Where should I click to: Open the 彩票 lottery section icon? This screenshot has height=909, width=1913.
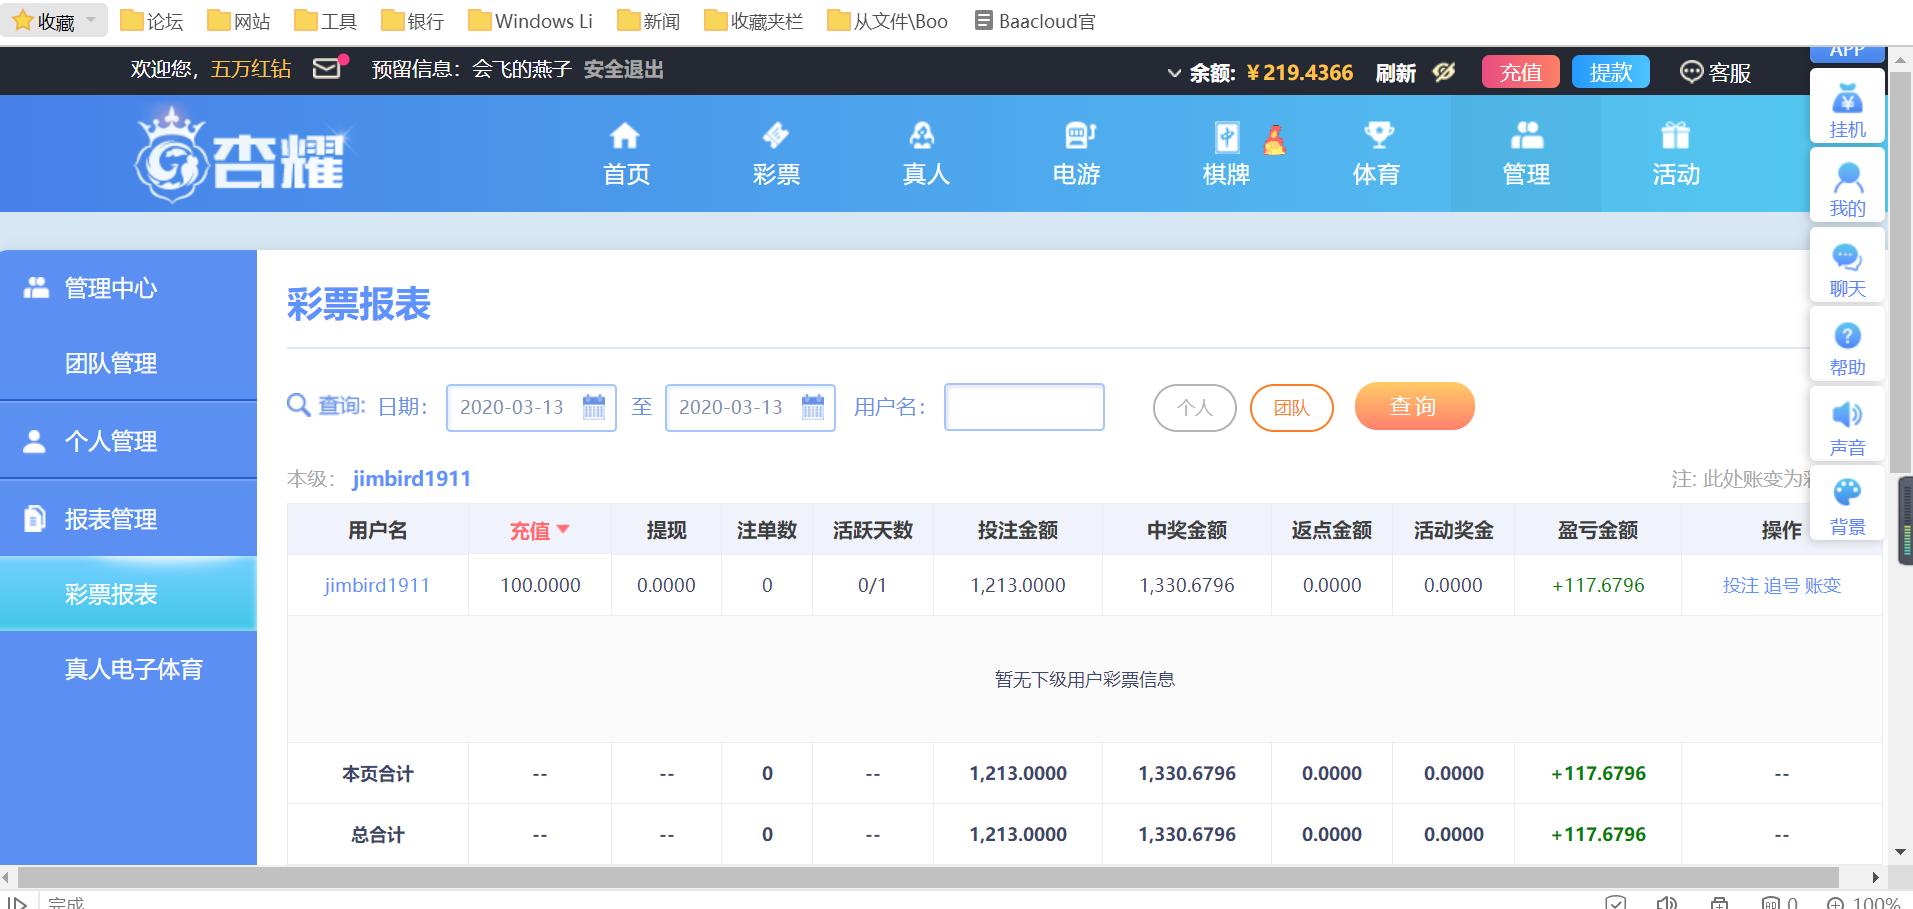tap(775, 136)
